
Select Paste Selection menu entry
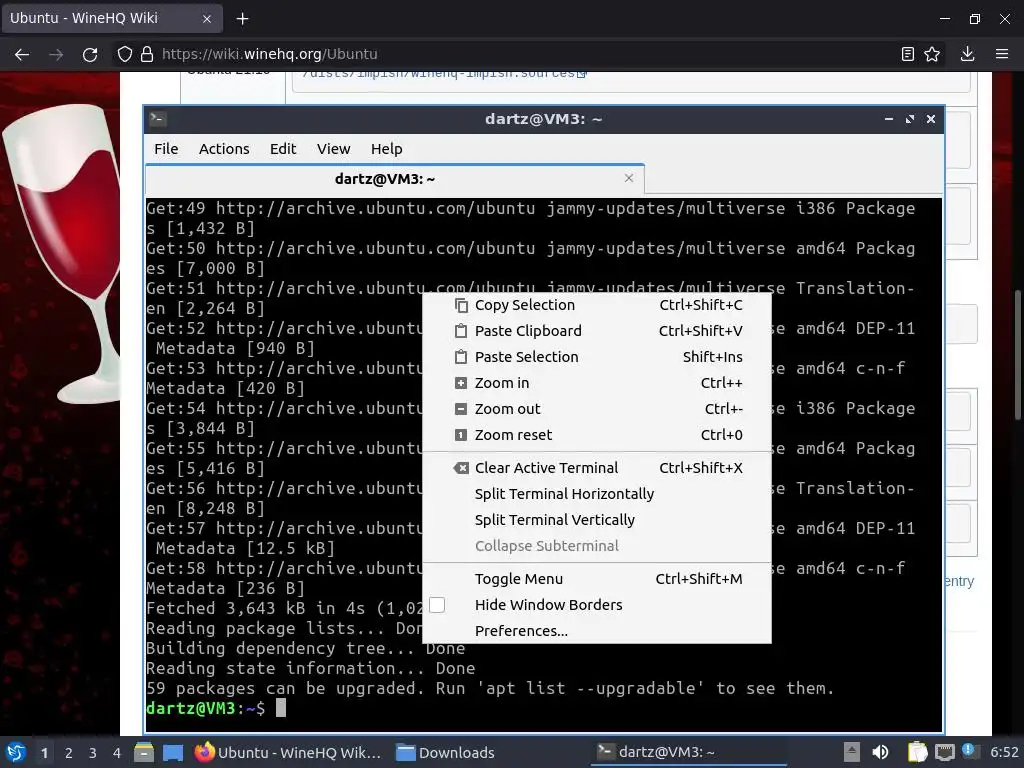597,357
